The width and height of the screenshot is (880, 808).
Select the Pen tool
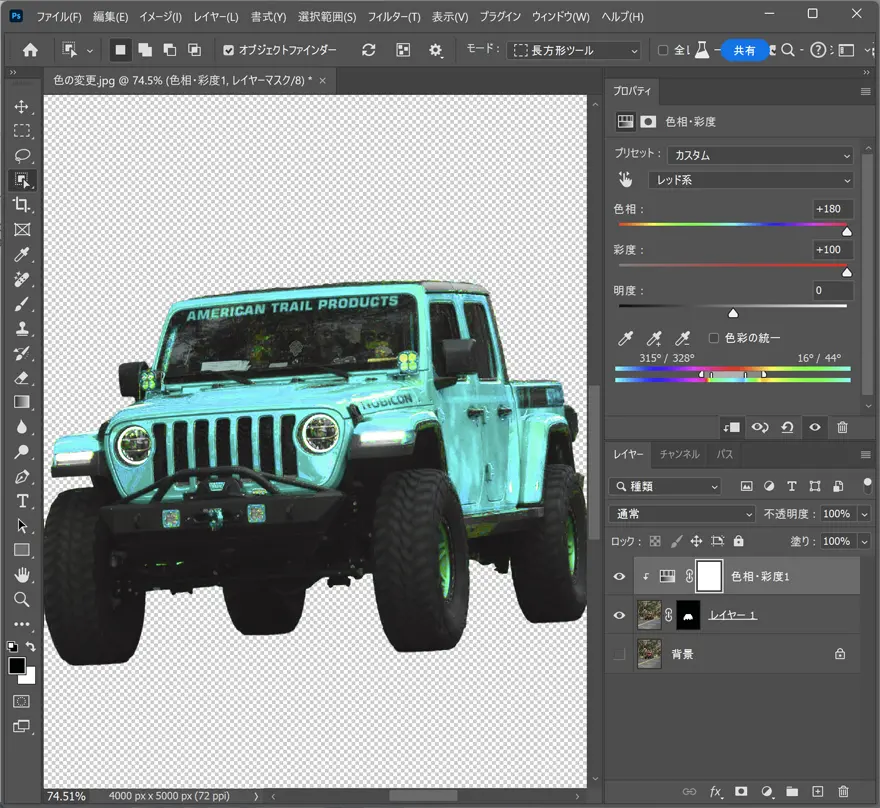[x=22, y=477]
